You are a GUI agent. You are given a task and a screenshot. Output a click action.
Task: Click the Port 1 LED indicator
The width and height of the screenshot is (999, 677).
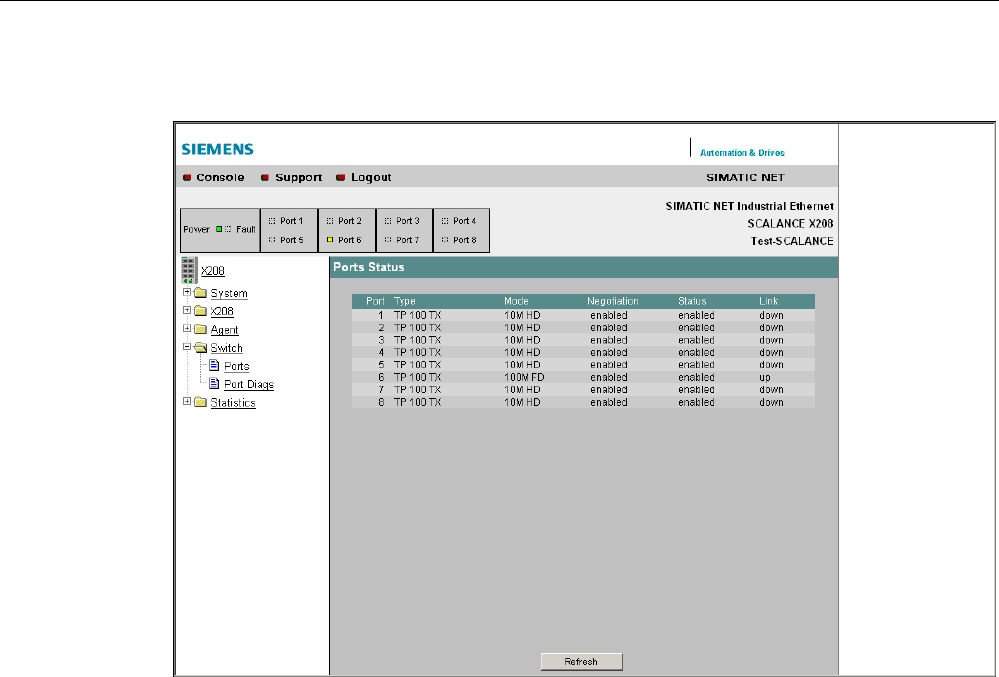tap(272, 221)
